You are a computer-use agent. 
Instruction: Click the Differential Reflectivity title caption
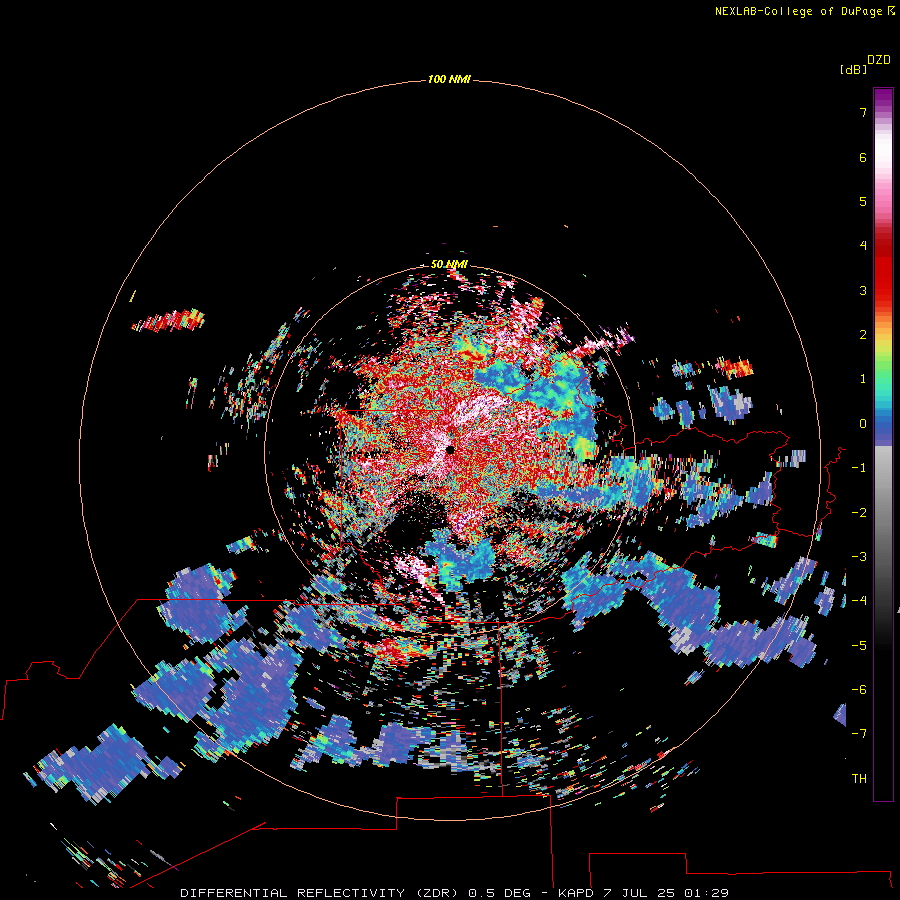pyautogui.click(x=454, y=893)
